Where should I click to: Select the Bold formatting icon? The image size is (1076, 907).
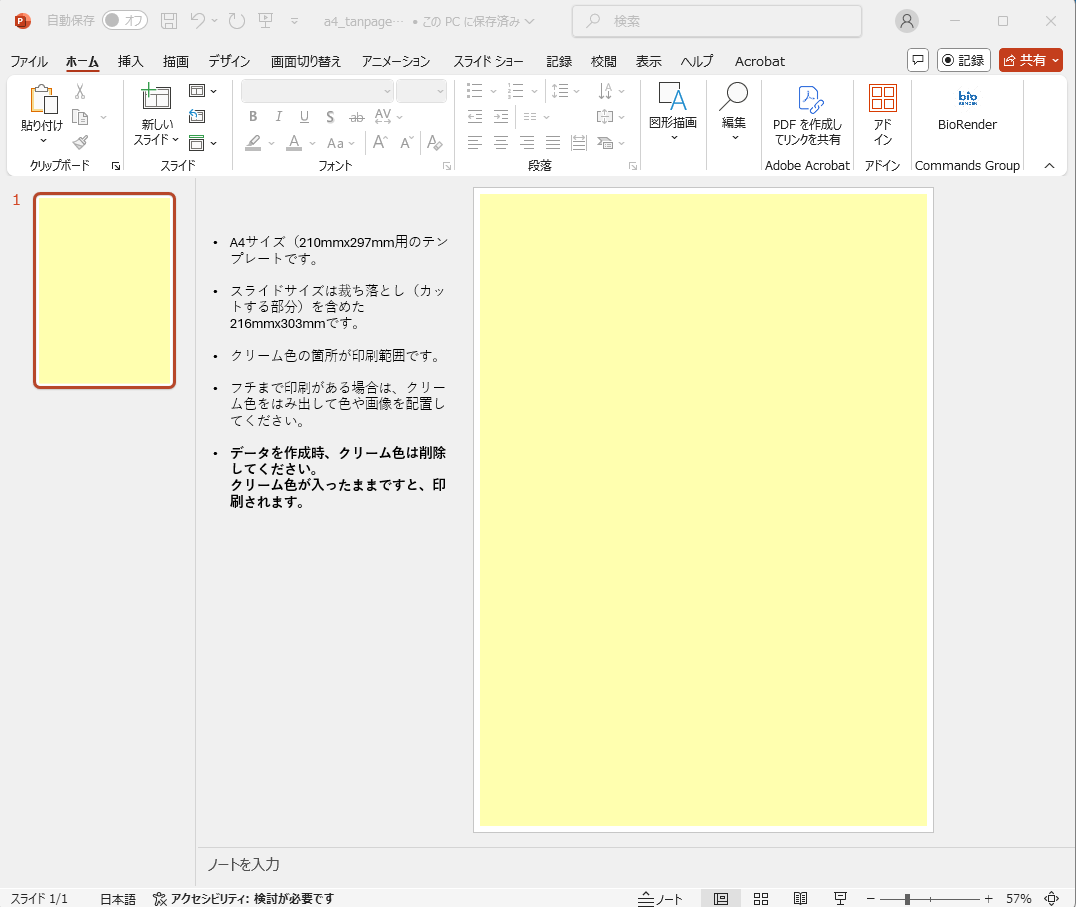[253, 117]
